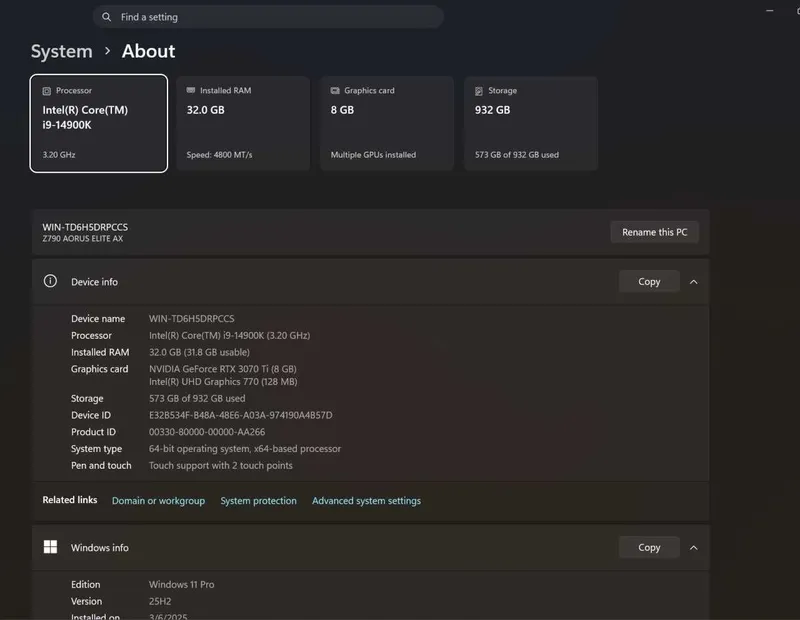
Task: Click the search magnifier icon
Action: pyautogui.click(x=106, y=17)
